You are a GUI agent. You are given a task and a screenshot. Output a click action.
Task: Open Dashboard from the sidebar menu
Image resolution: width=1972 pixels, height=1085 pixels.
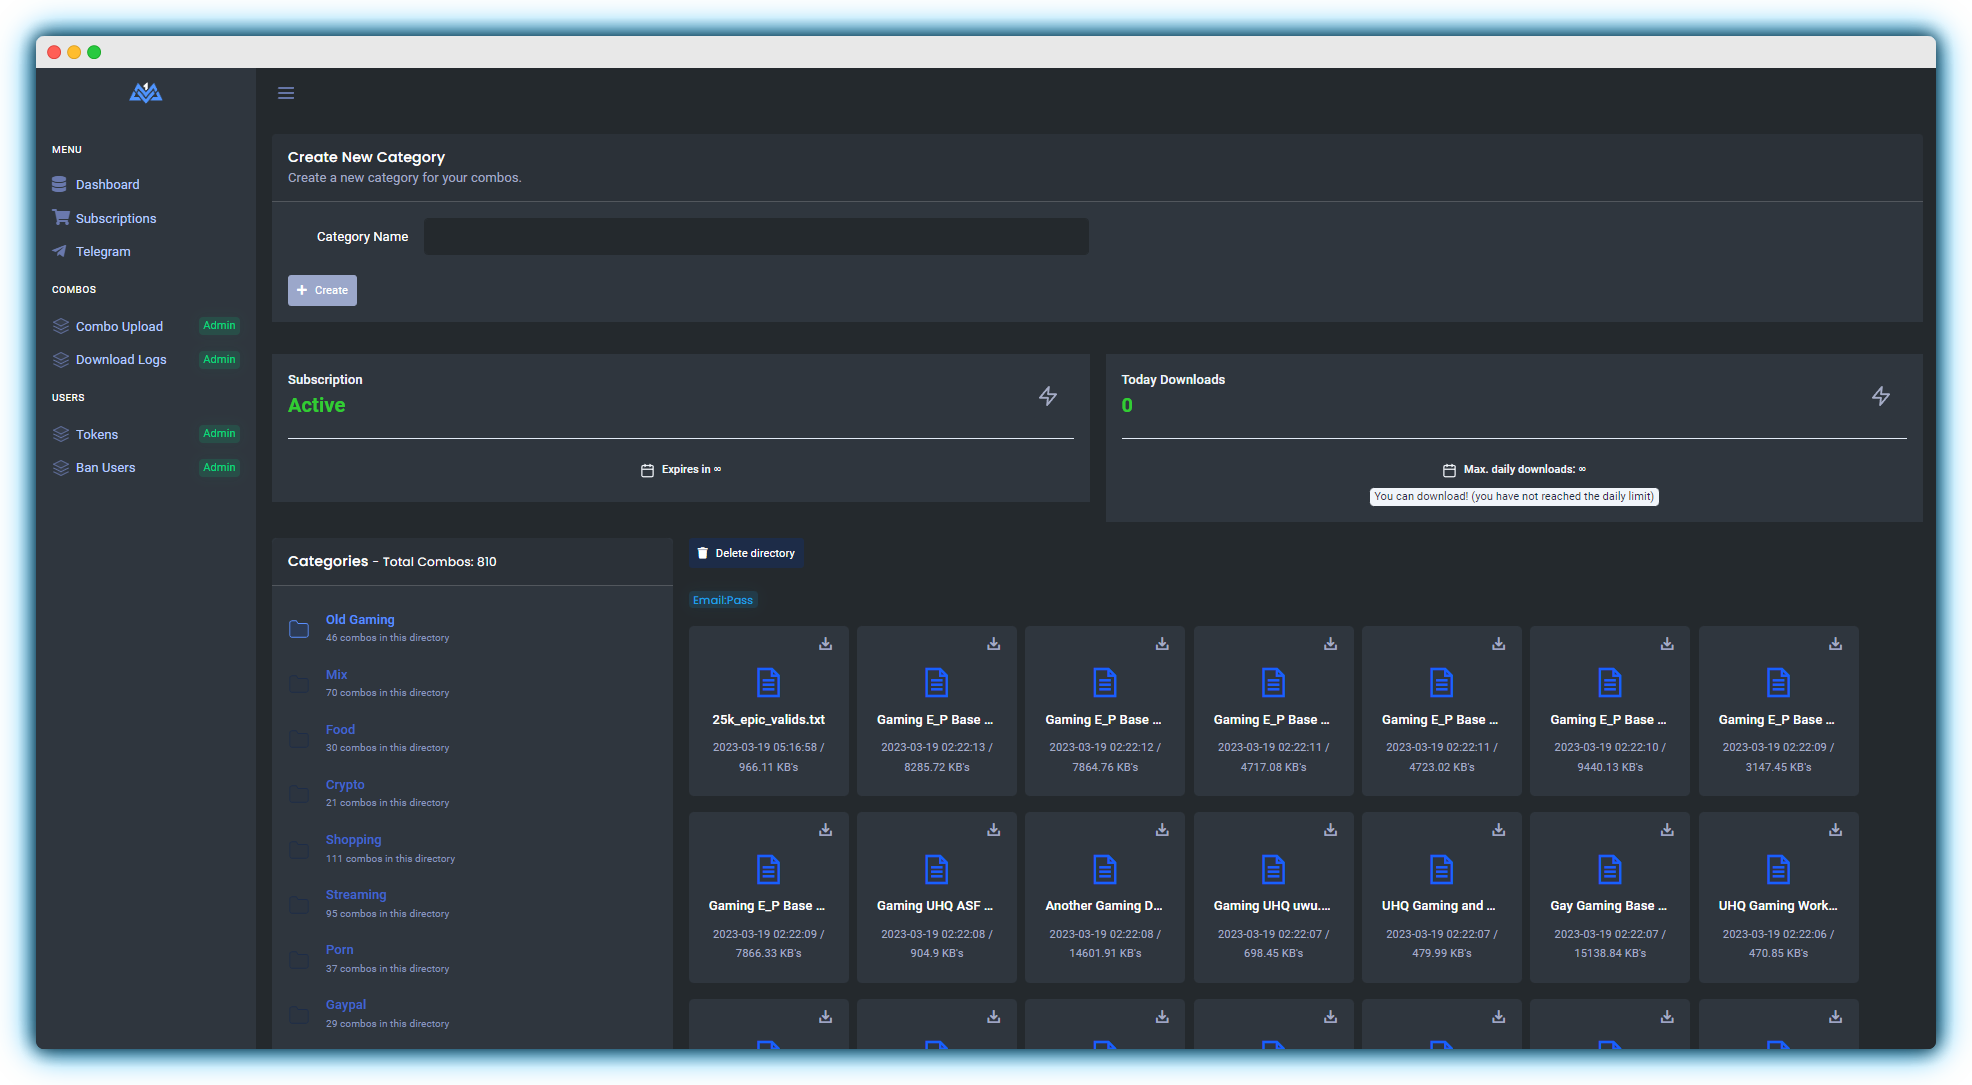[x=107, y=185]
